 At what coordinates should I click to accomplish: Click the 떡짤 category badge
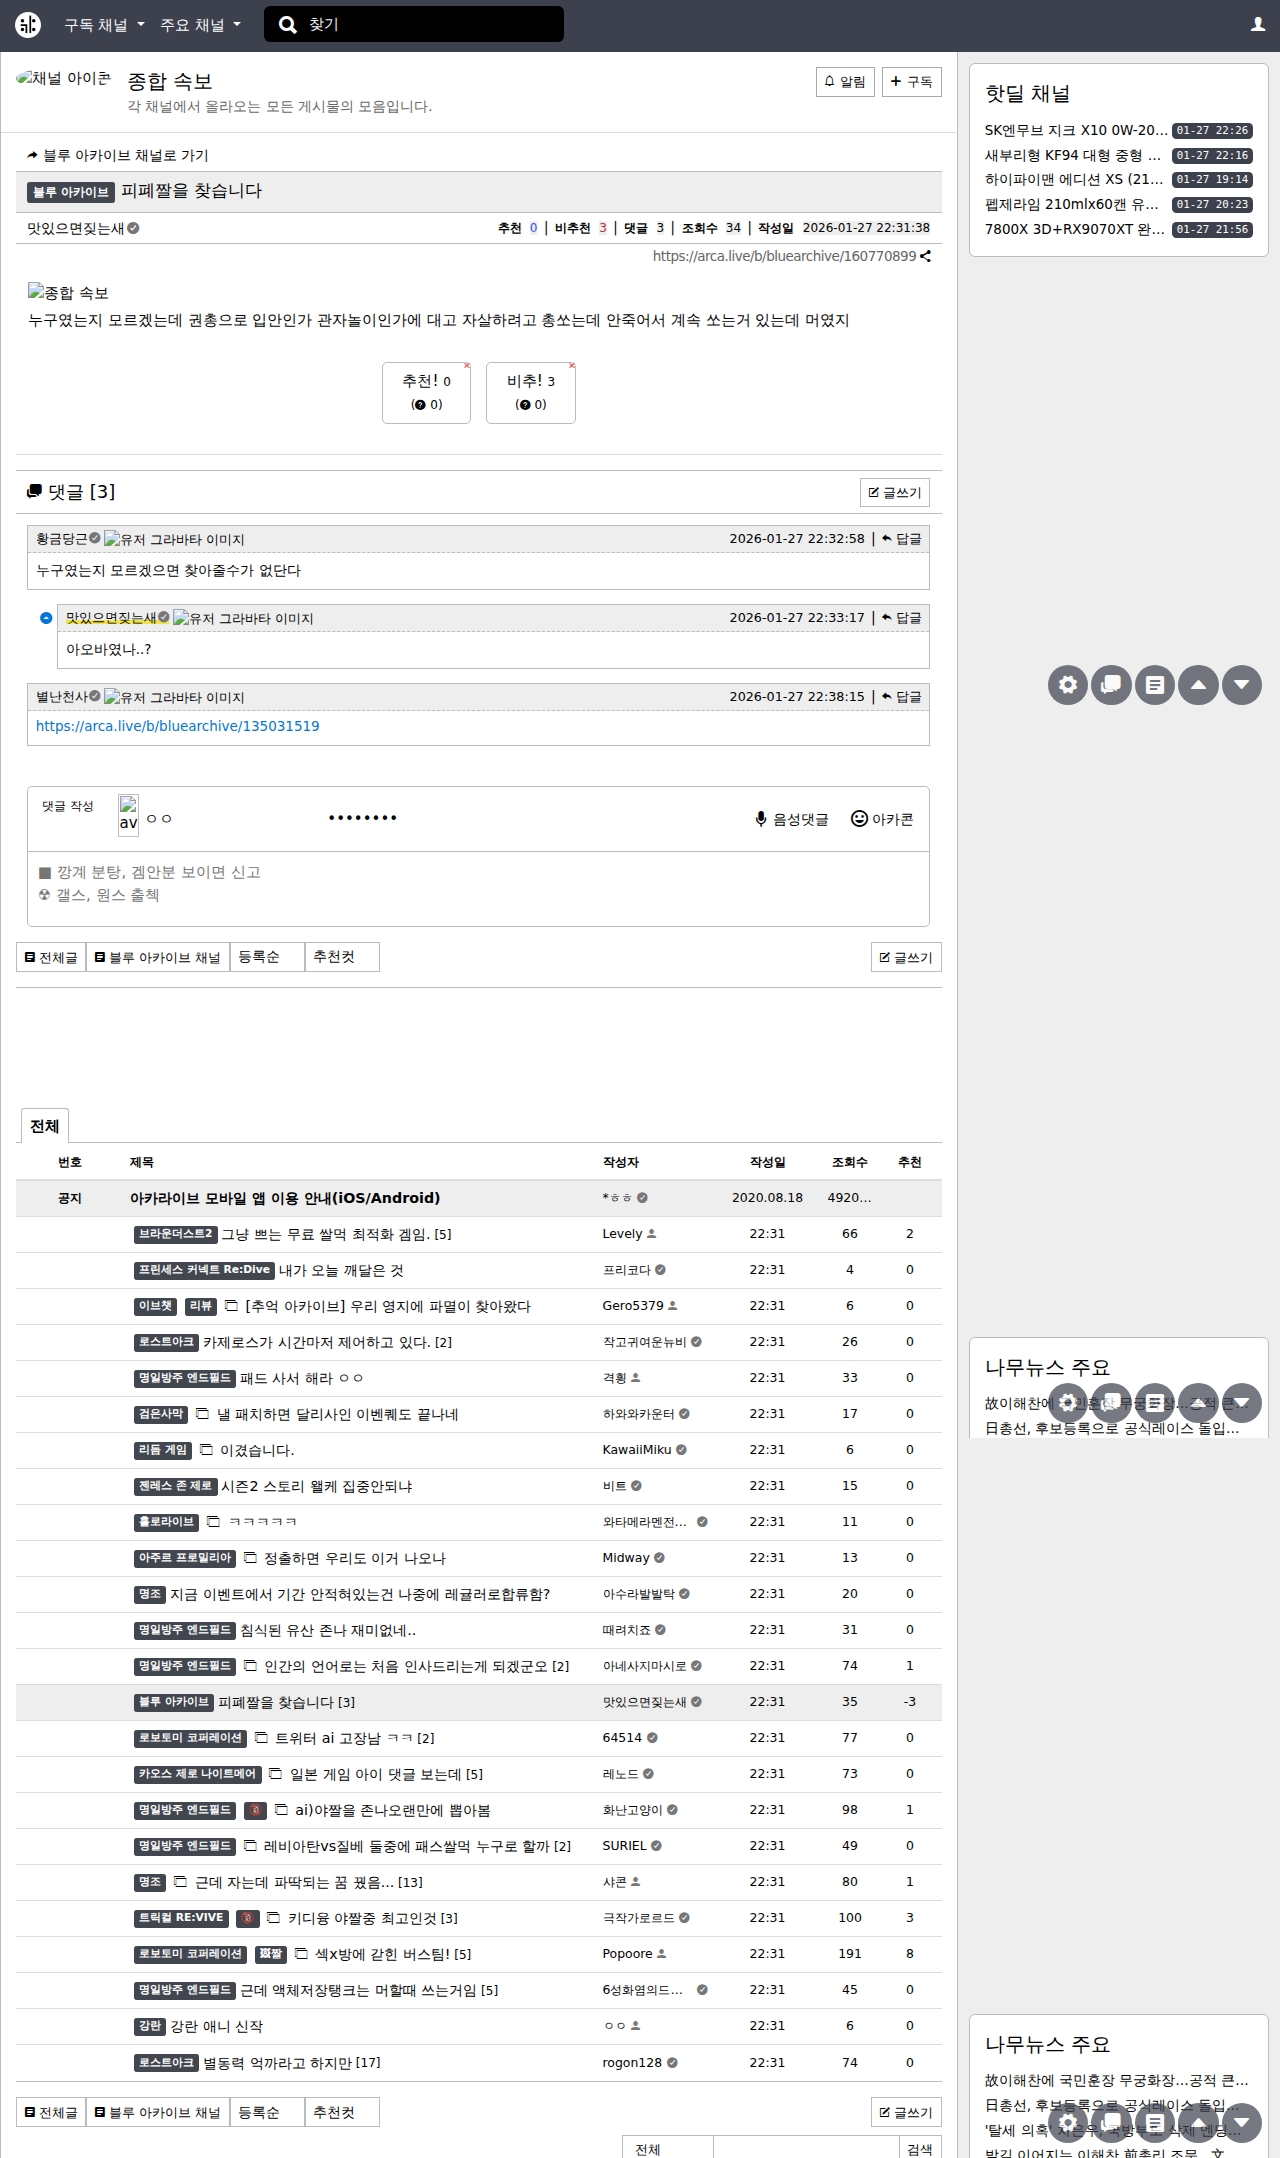click(270, 1954)
